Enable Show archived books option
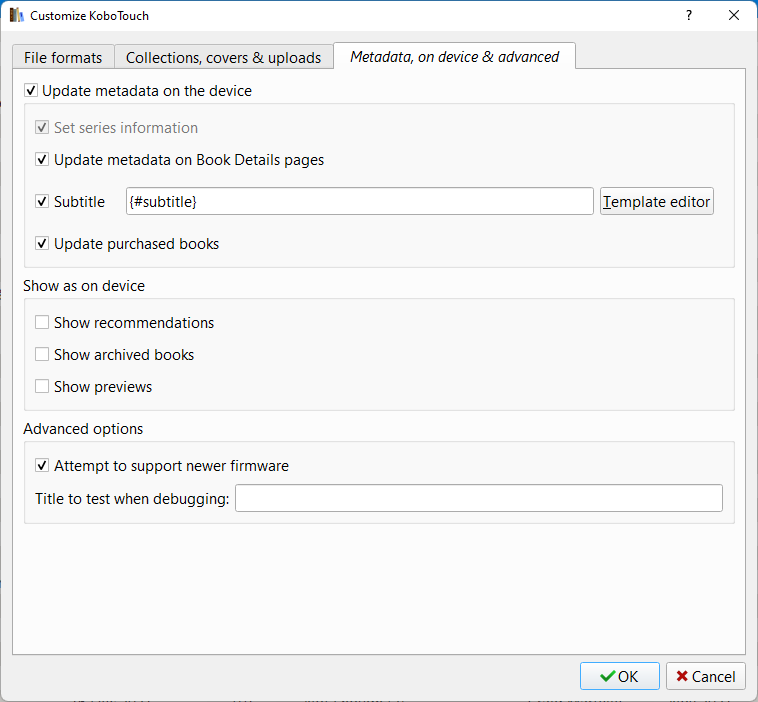This screenshot has width=758, height=702. click(42, 355)
